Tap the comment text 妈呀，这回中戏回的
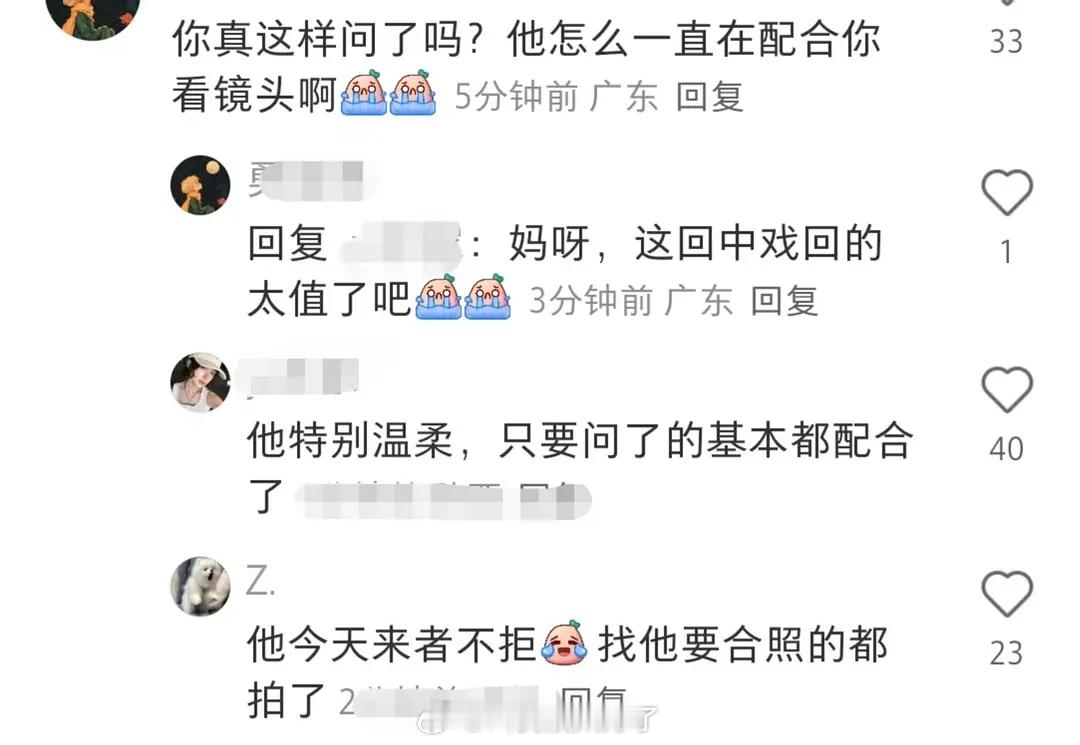Image resolution: width=1080 pixels, height=745 pixels. (x=696, y=244)
